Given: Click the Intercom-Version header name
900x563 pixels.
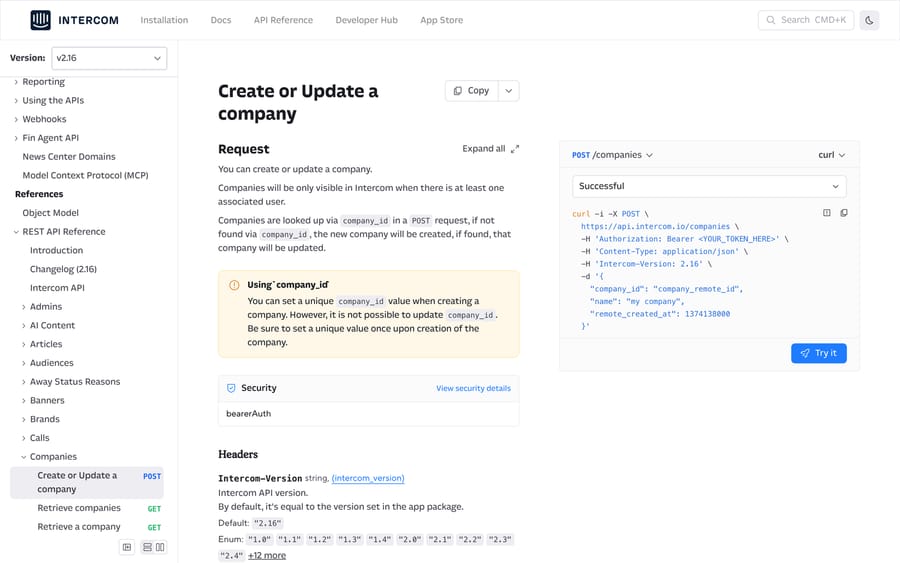Looking at the screenshot, I should coord(260,479).
